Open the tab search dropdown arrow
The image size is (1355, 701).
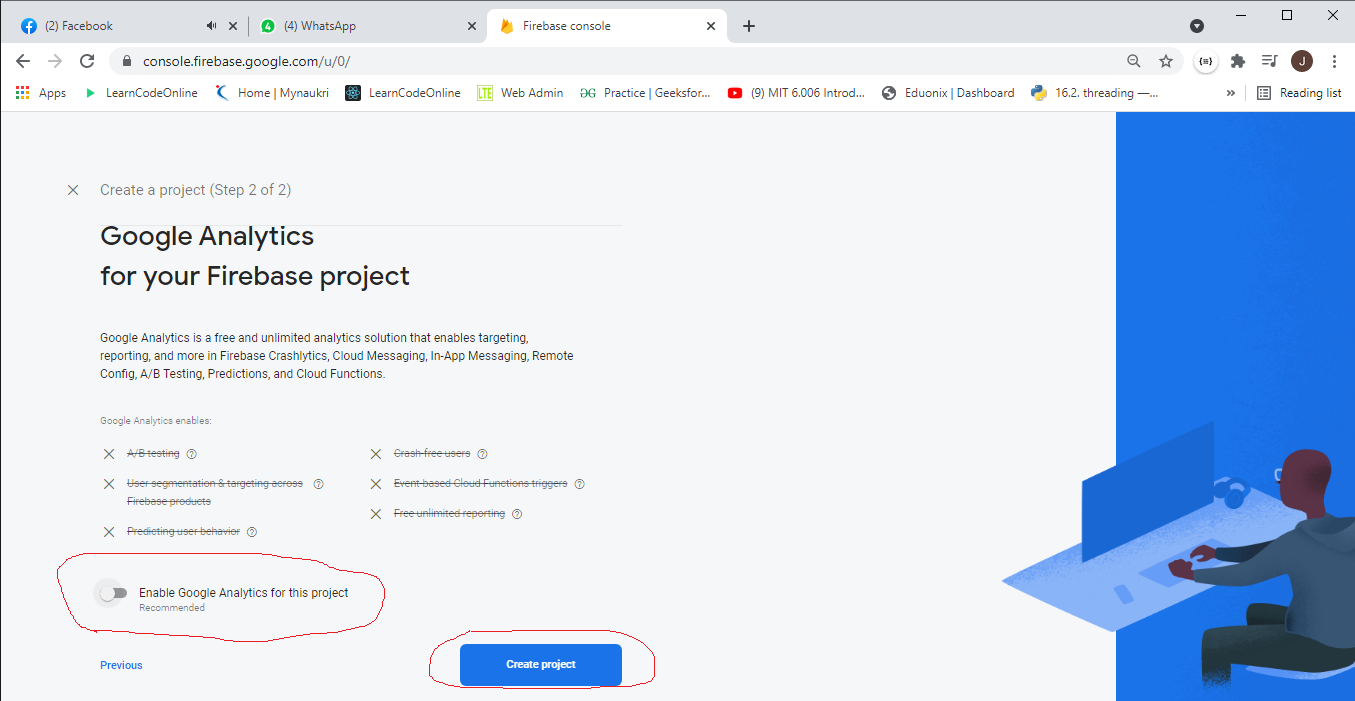tap(1197, 26)
